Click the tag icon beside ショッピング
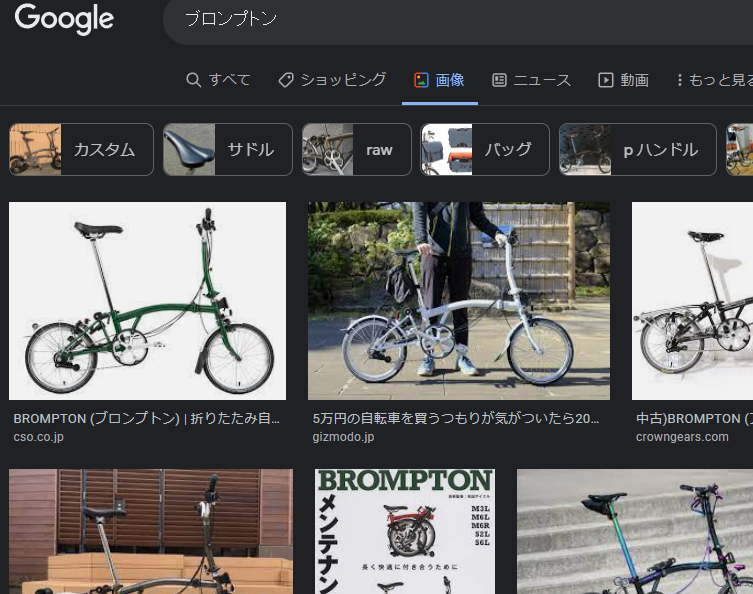This screenshot has height=594, width=753. coord(286,80)
